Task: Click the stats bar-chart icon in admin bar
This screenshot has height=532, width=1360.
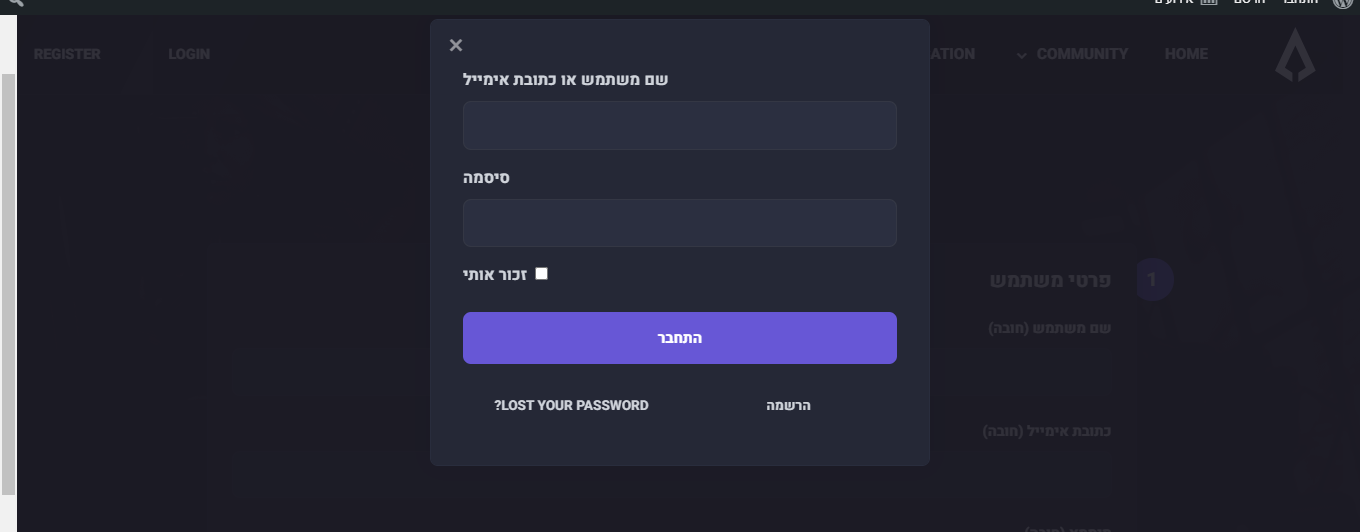Action: [x=1208, y=3]
